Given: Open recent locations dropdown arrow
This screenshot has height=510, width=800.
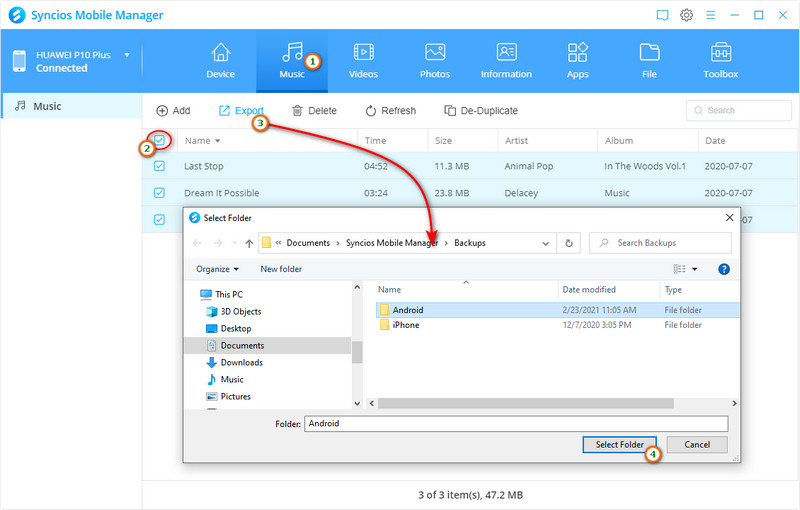Looking at the screenshot, I should [x=234, y=243].
